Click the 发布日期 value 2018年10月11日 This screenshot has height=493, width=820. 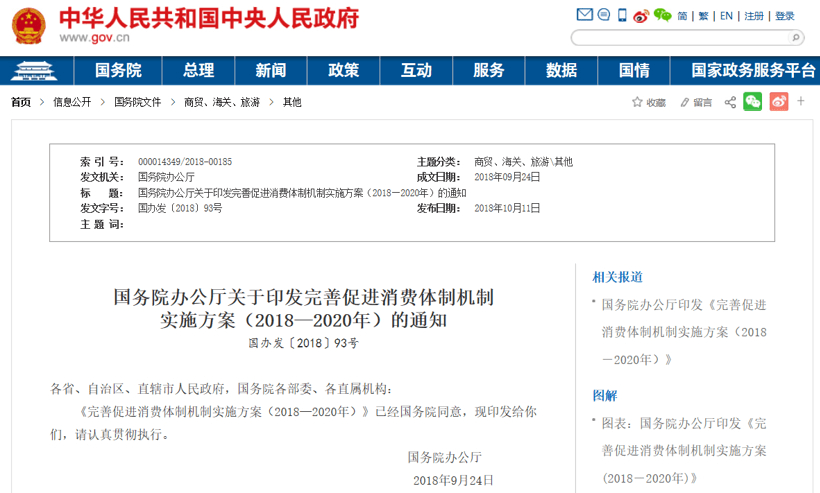pyautogui.click(x=507, y=208)
